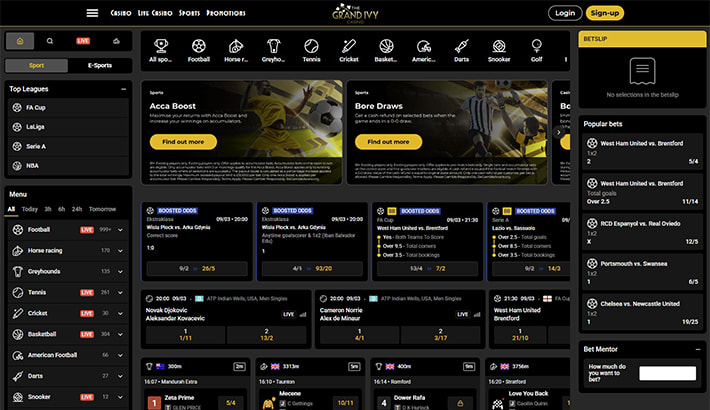Open stats icon for Djokovic vs Kovacevic
The height and width of the screenshot is (410, 710).
click(303, 314)
